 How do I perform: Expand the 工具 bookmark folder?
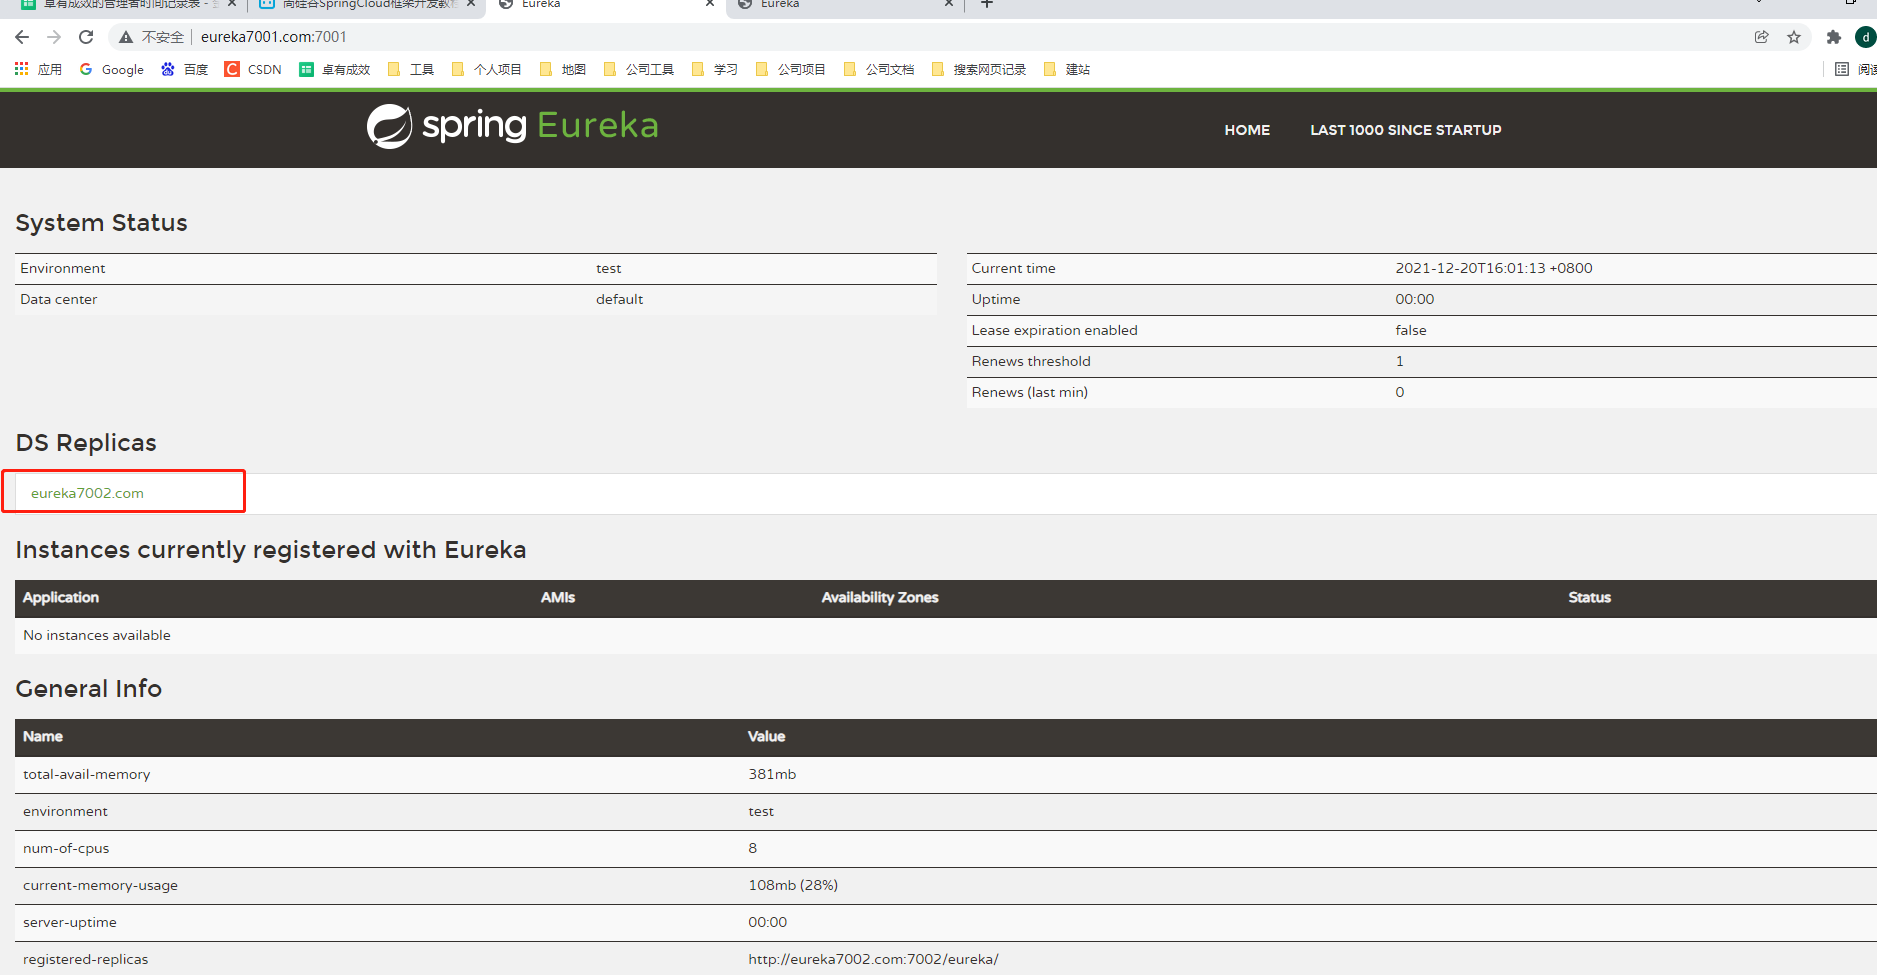(x=411, y=69)
